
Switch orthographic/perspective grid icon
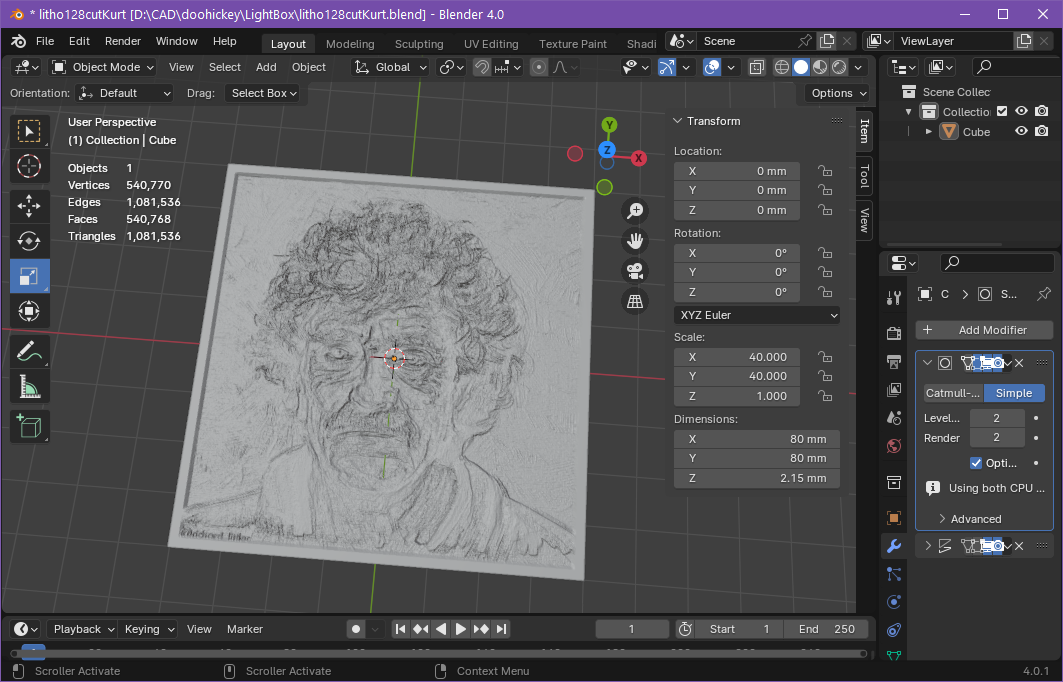pyautogui.click(x=635, y=302)
